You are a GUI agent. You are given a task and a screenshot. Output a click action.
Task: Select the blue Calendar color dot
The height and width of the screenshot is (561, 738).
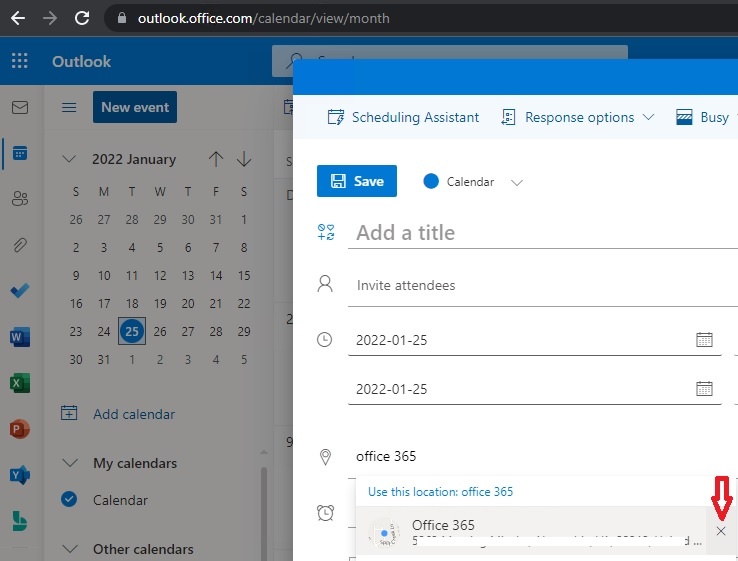point(431,181)
